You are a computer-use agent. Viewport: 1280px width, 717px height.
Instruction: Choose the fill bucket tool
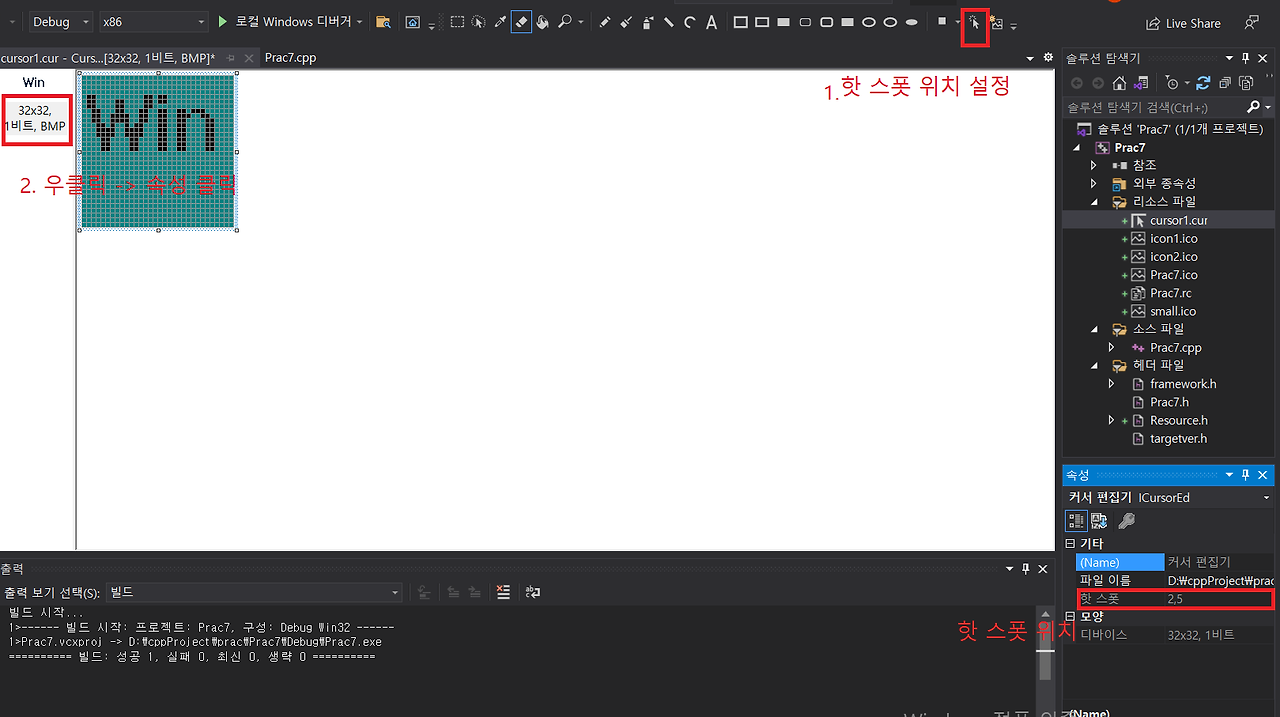coord(542,22)
